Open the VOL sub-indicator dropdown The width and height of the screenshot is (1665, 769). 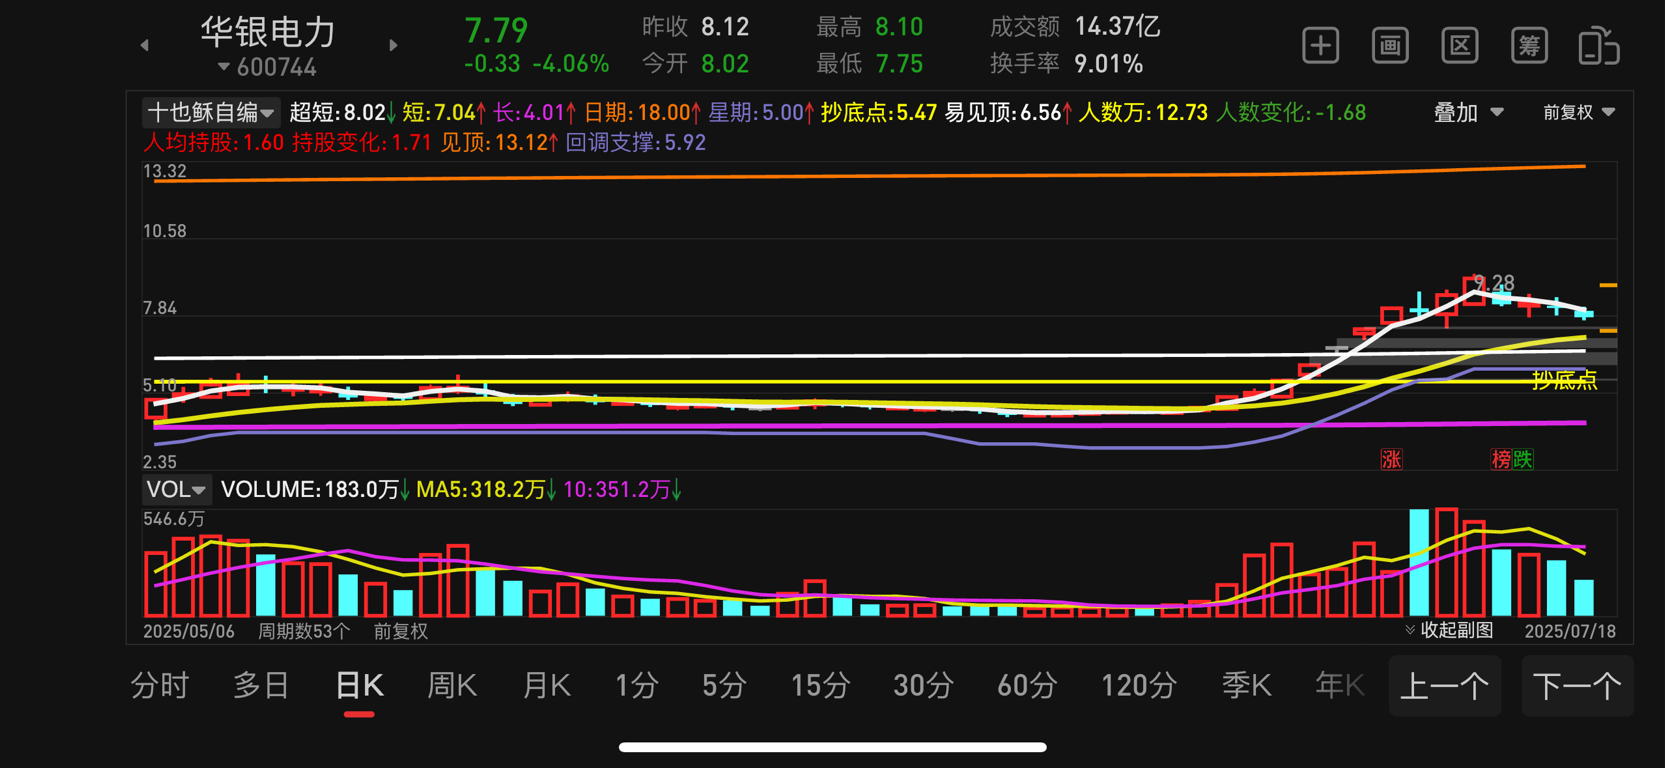[176, 489]
